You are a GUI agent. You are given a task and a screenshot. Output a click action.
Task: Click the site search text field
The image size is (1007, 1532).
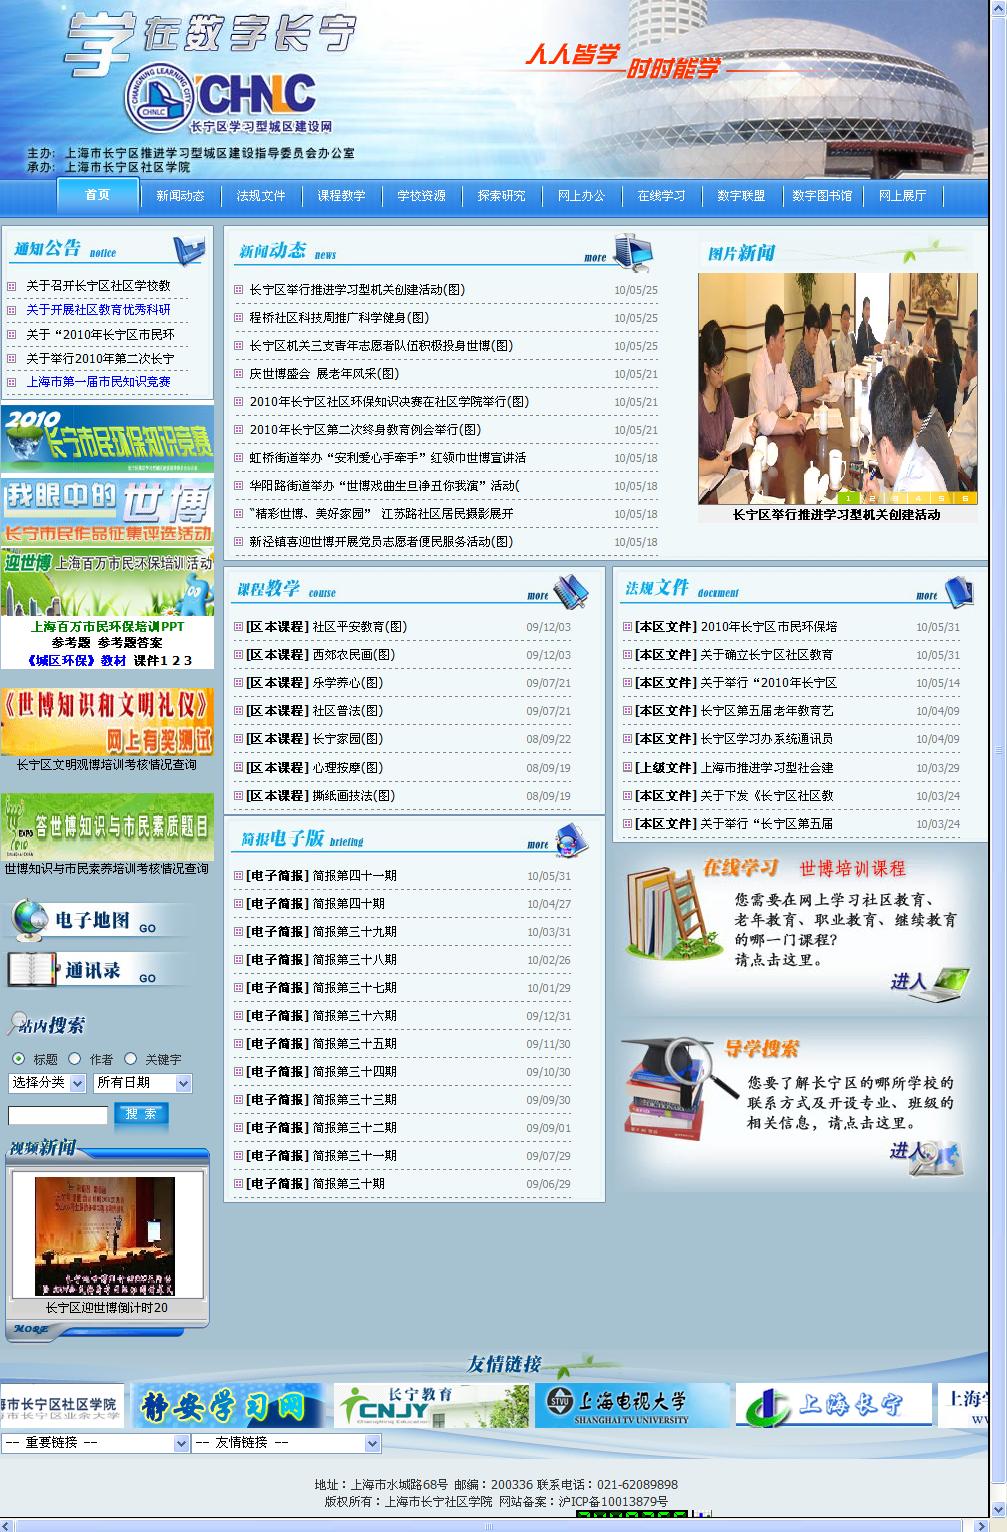(x=58, y=1115)
